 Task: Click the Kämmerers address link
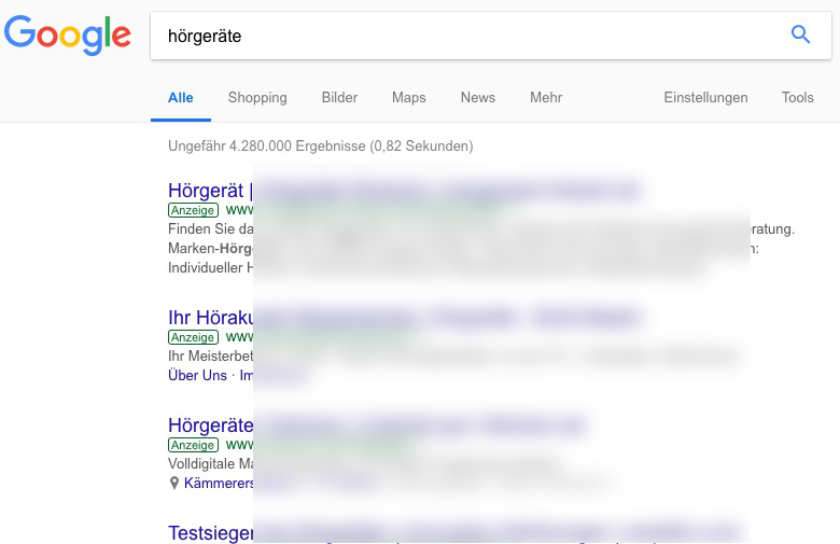pos(219,483)
